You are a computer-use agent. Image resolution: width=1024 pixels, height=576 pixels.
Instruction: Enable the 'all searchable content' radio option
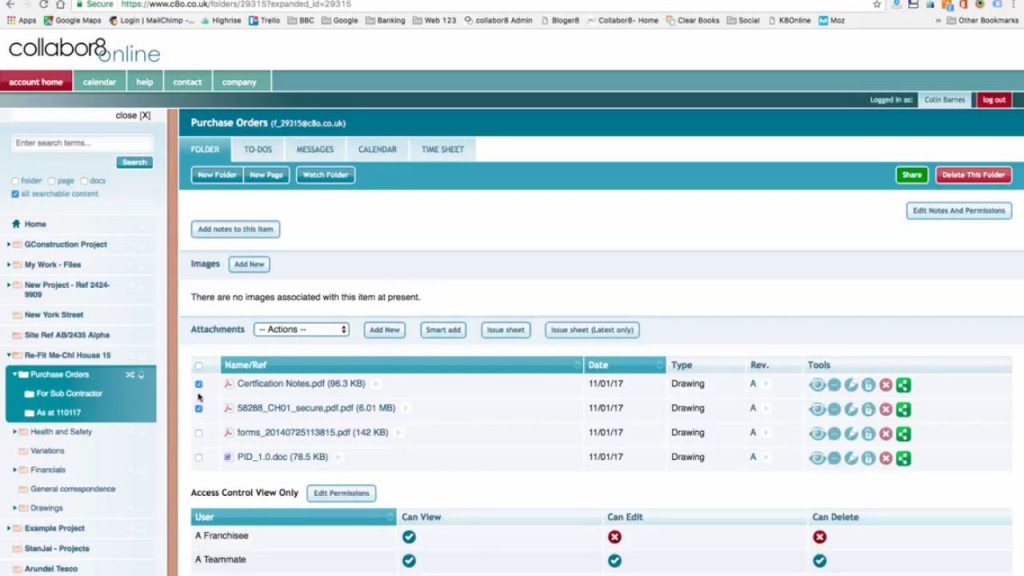[14, 194]
